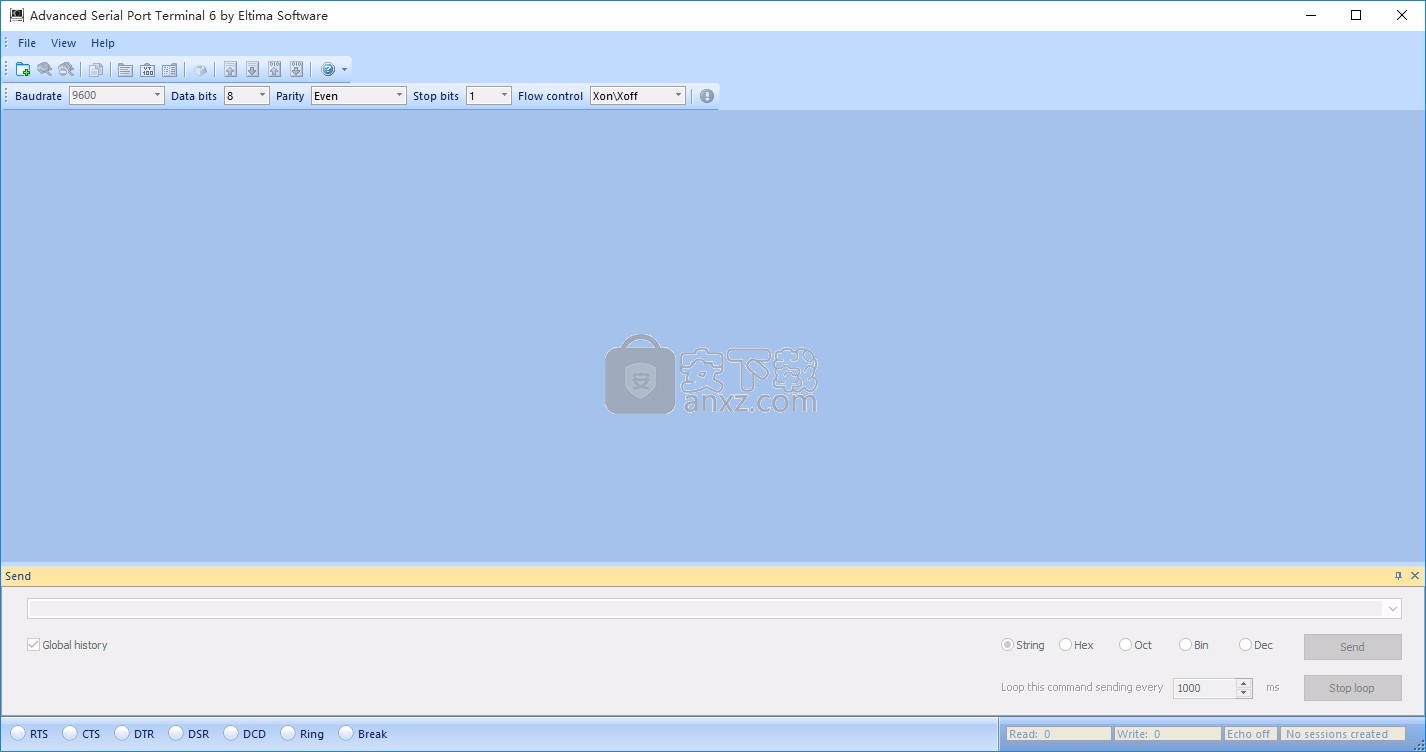Image resolution: width=1426 pixels, height=752 pixels.
Task: Click the Read: 0 status field
Action: [x=1058, y=734]
